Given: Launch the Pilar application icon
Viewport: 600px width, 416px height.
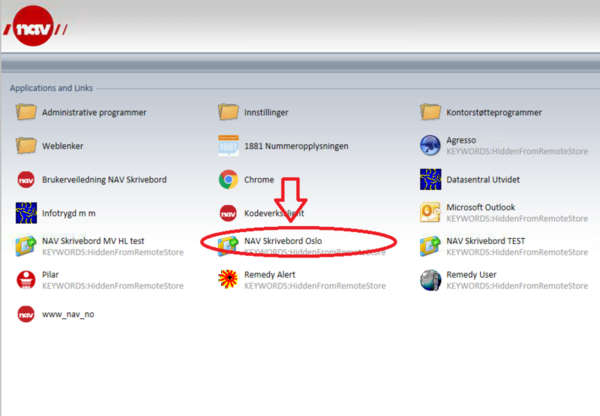Looking at the screenshot, I should (x=26, y=280).
